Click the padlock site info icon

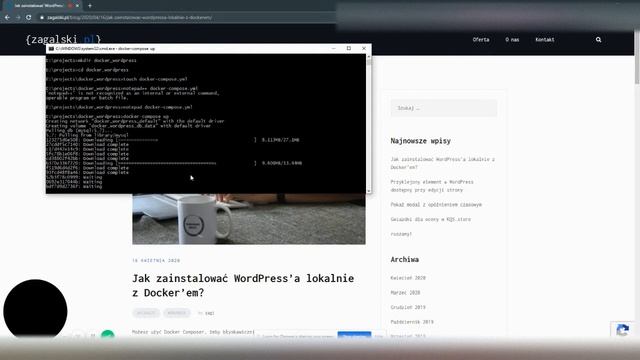point(42,18)
